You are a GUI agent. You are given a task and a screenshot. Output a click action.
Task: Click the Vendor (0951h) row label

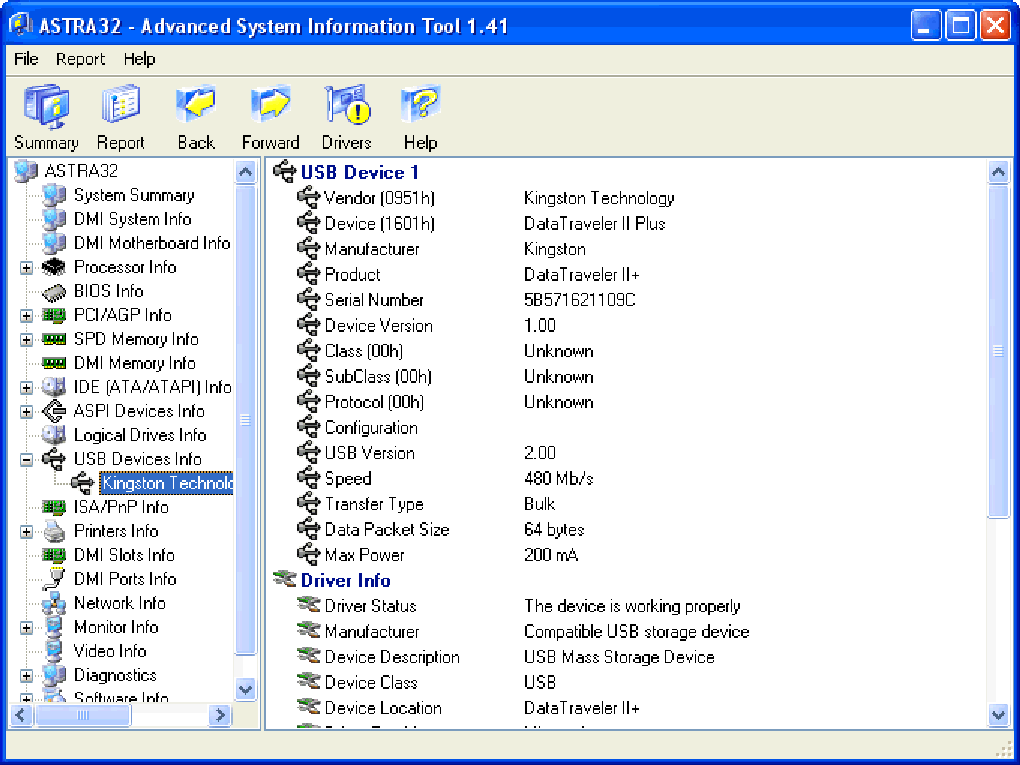(379, 198)
